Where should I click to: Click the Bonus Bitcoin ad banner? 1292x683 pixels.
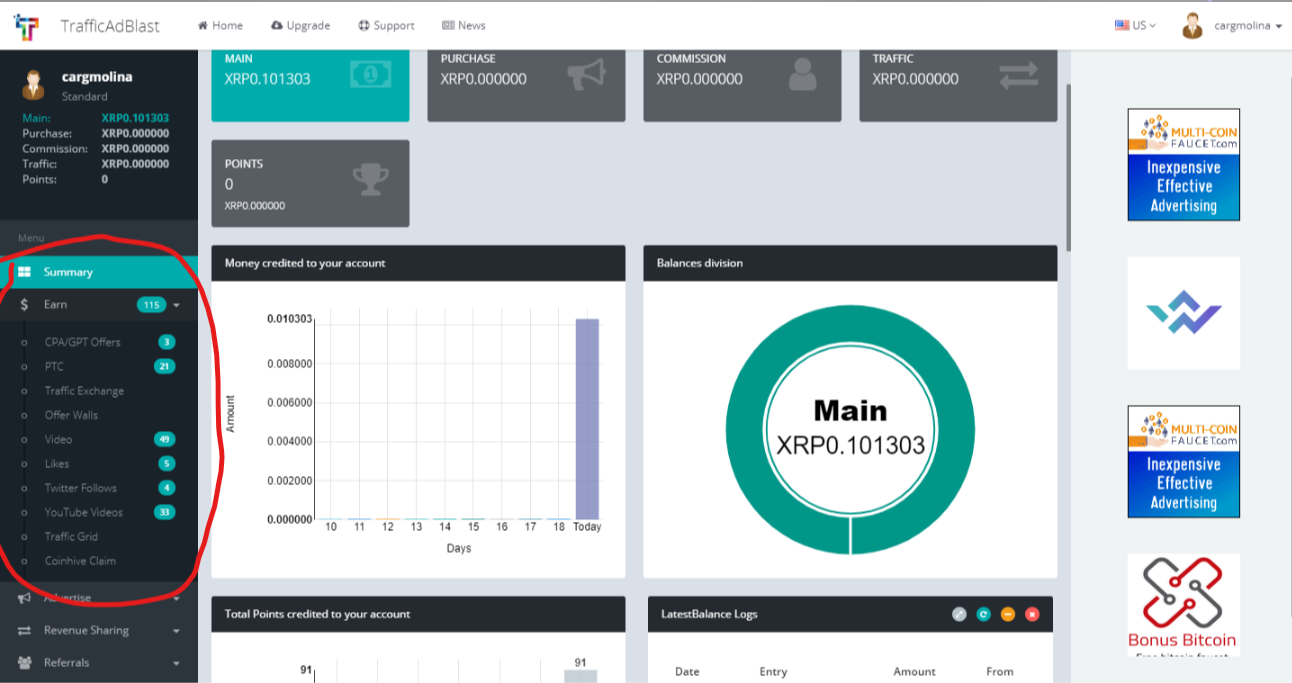pos(1183,605)
